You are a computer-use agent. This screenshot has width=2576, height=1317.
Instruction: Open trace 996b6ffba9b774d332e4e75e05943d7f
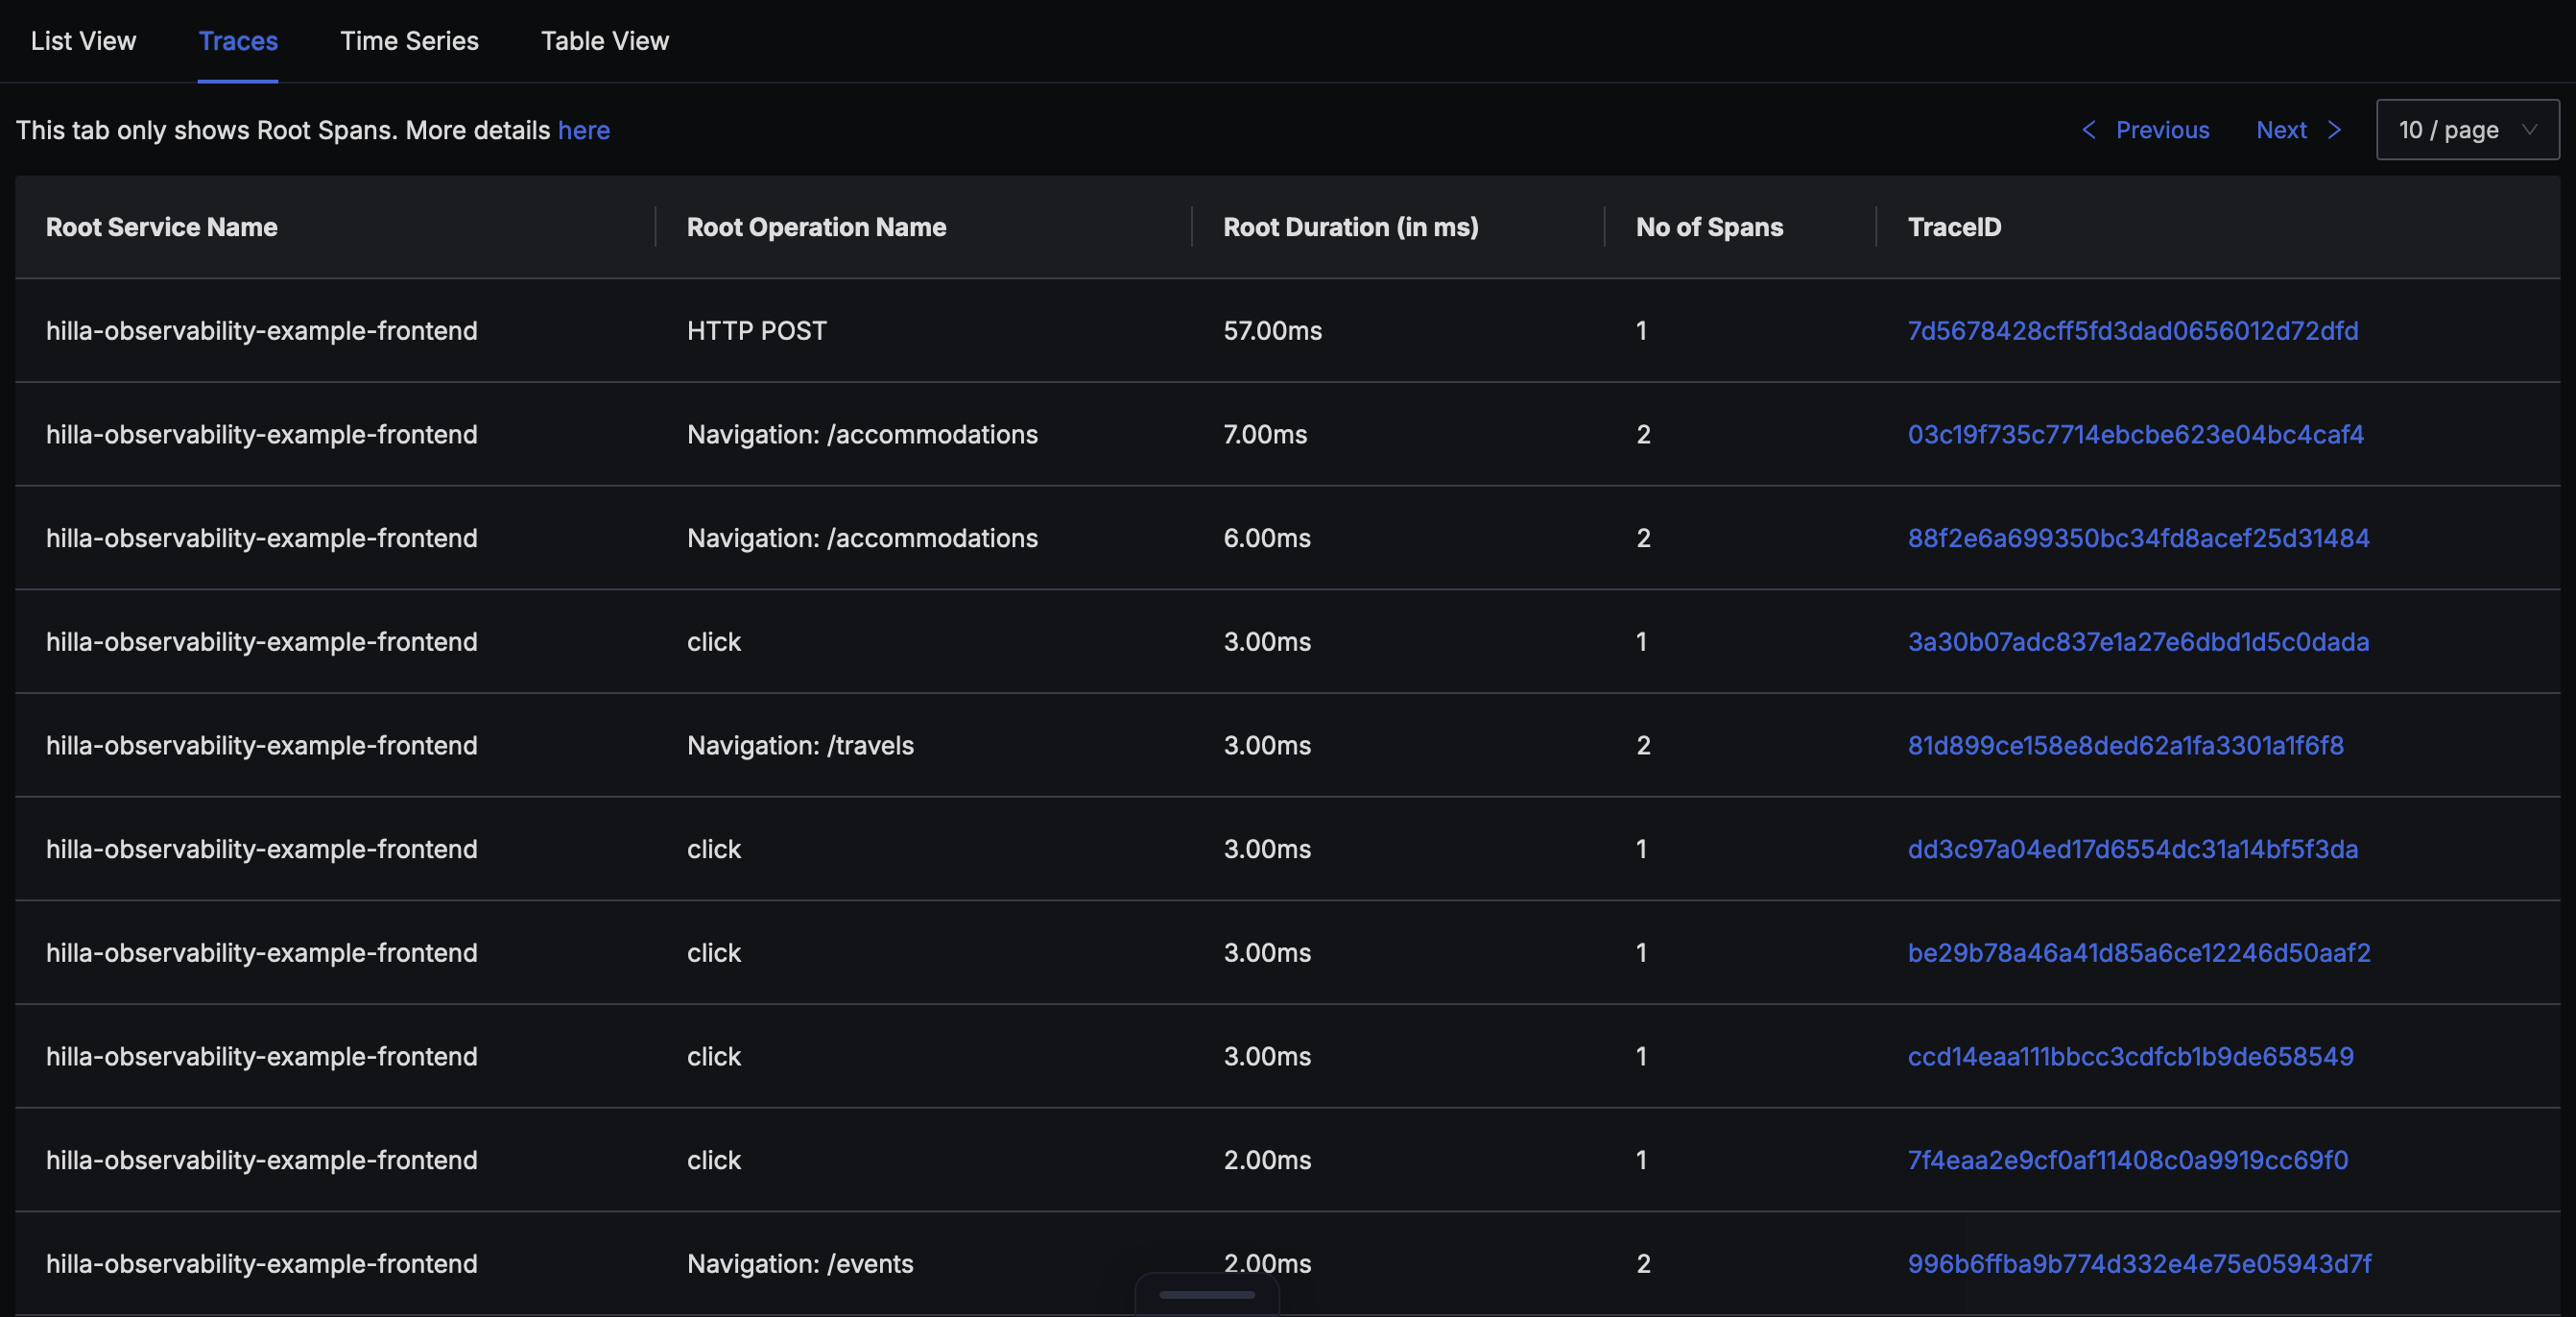pos(2139,1264)
